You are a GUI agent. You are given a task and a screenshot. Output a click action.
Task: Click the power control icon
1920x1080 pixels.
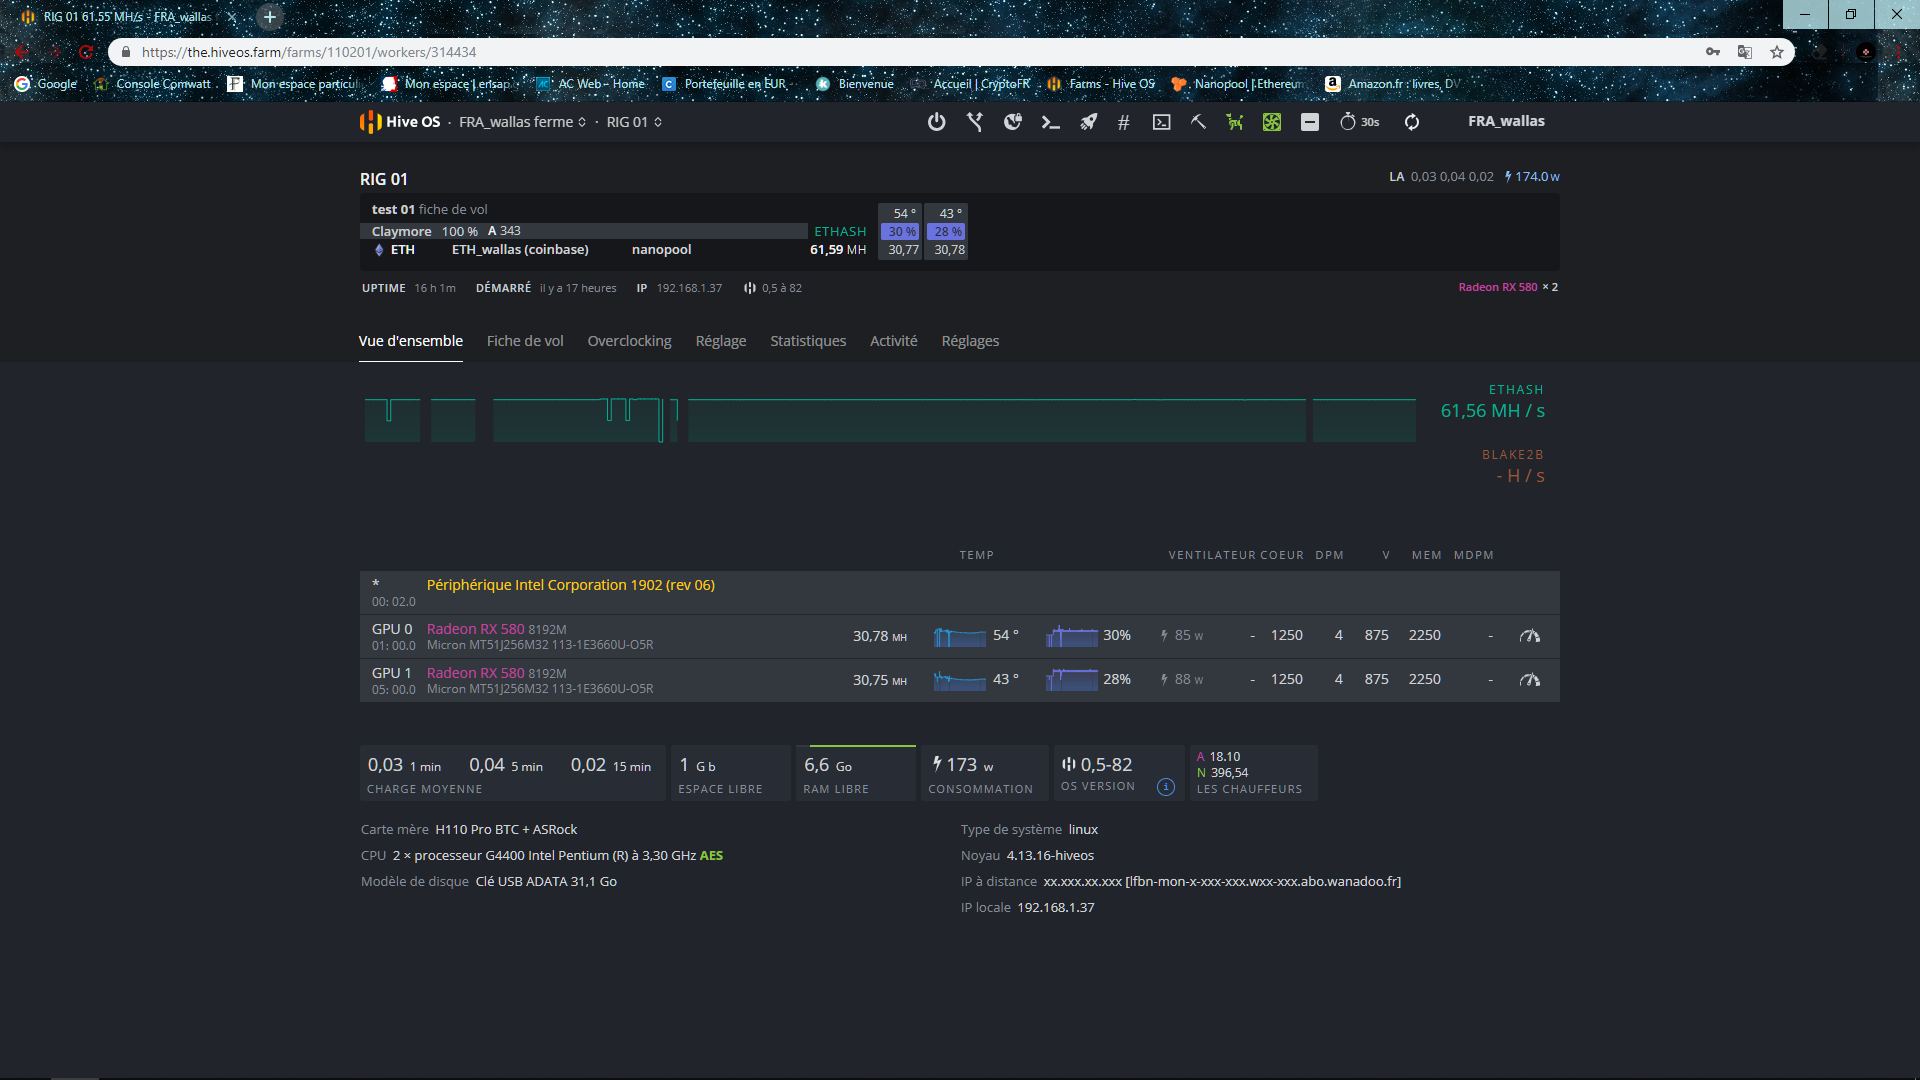pos(936,122)
